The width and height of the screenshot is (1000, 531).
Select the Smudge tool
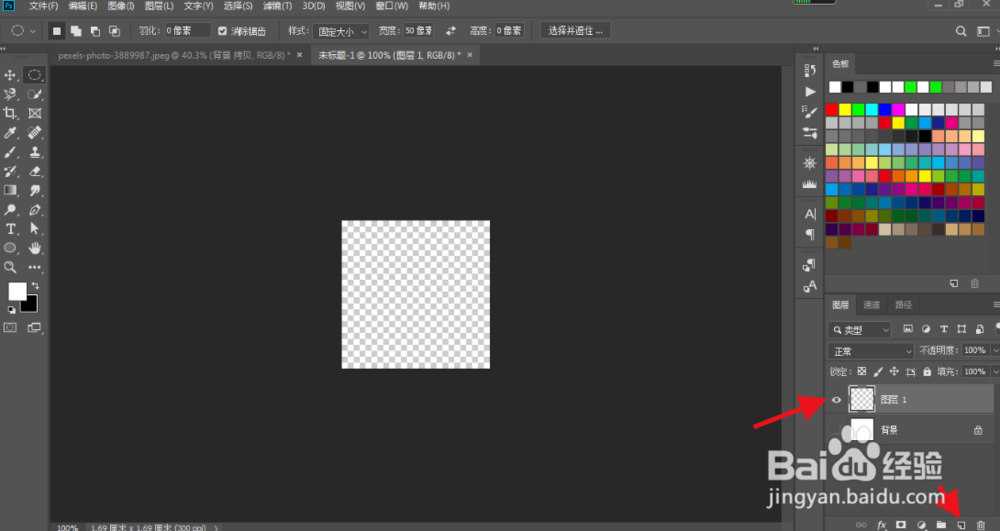coord(34,190)
